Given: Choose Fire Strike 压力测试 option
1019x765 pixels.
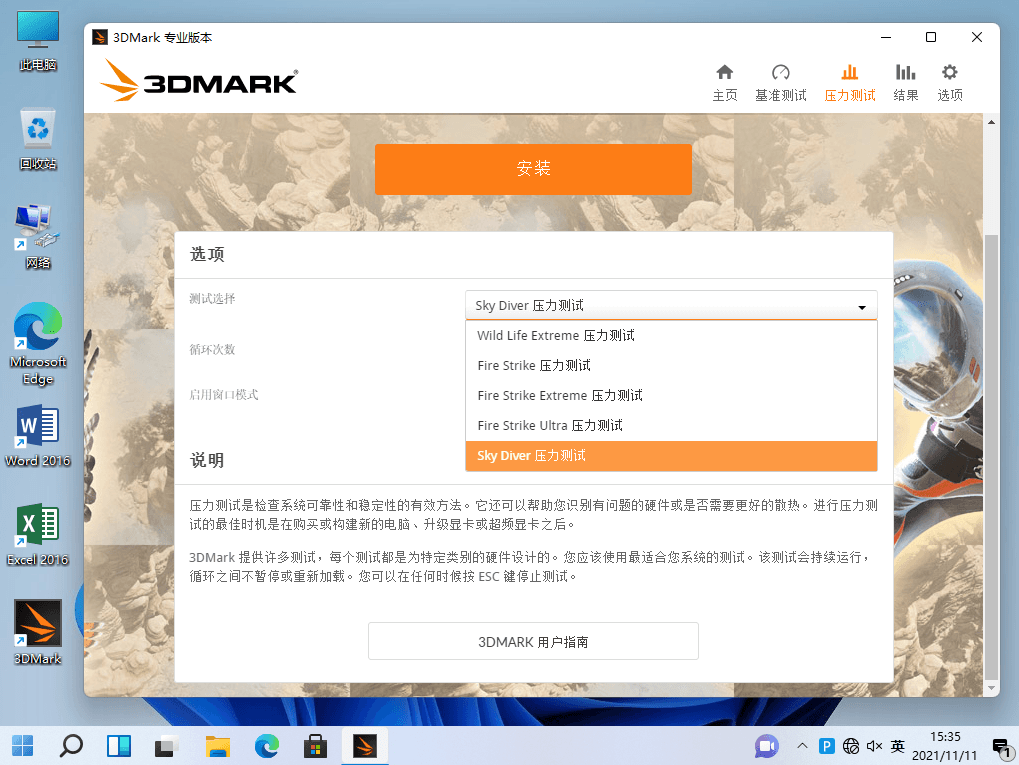Looking at the screenshot, I should [x=671, y=365].
